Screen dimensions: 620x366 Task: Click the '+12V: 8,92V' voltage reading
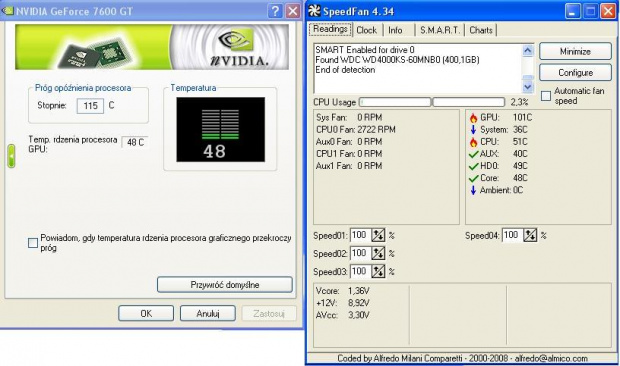342,303
